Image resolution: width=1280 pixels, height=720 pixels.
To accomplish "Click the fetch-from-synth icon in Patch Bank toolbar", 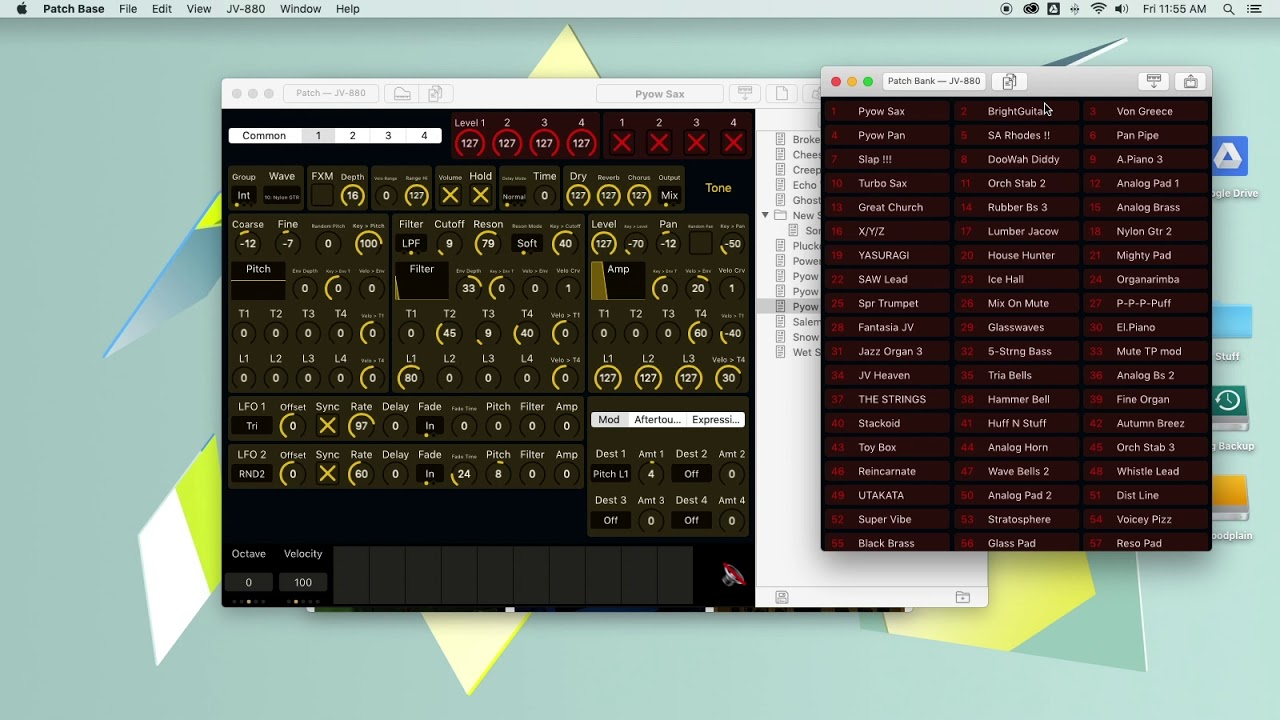I will (1153, 81).
